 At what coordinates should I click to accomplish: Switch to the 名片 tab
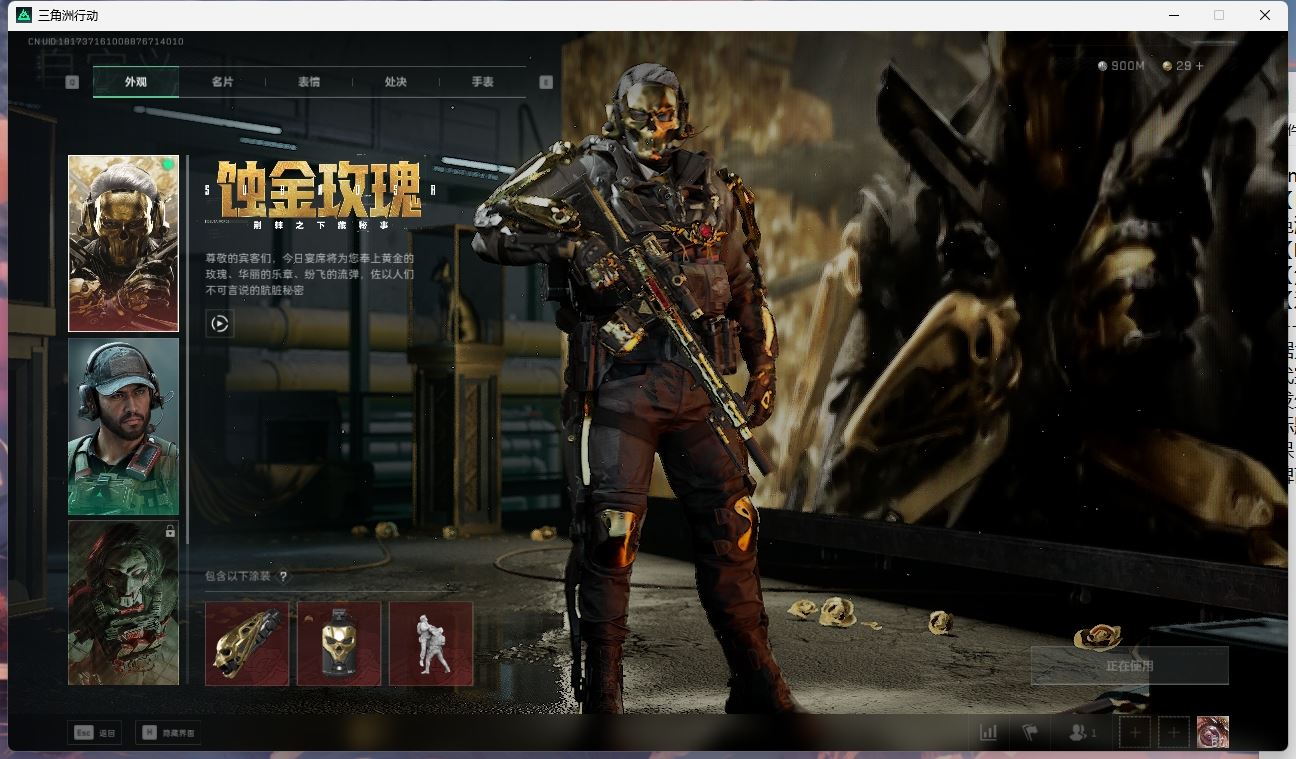[222, 82]
